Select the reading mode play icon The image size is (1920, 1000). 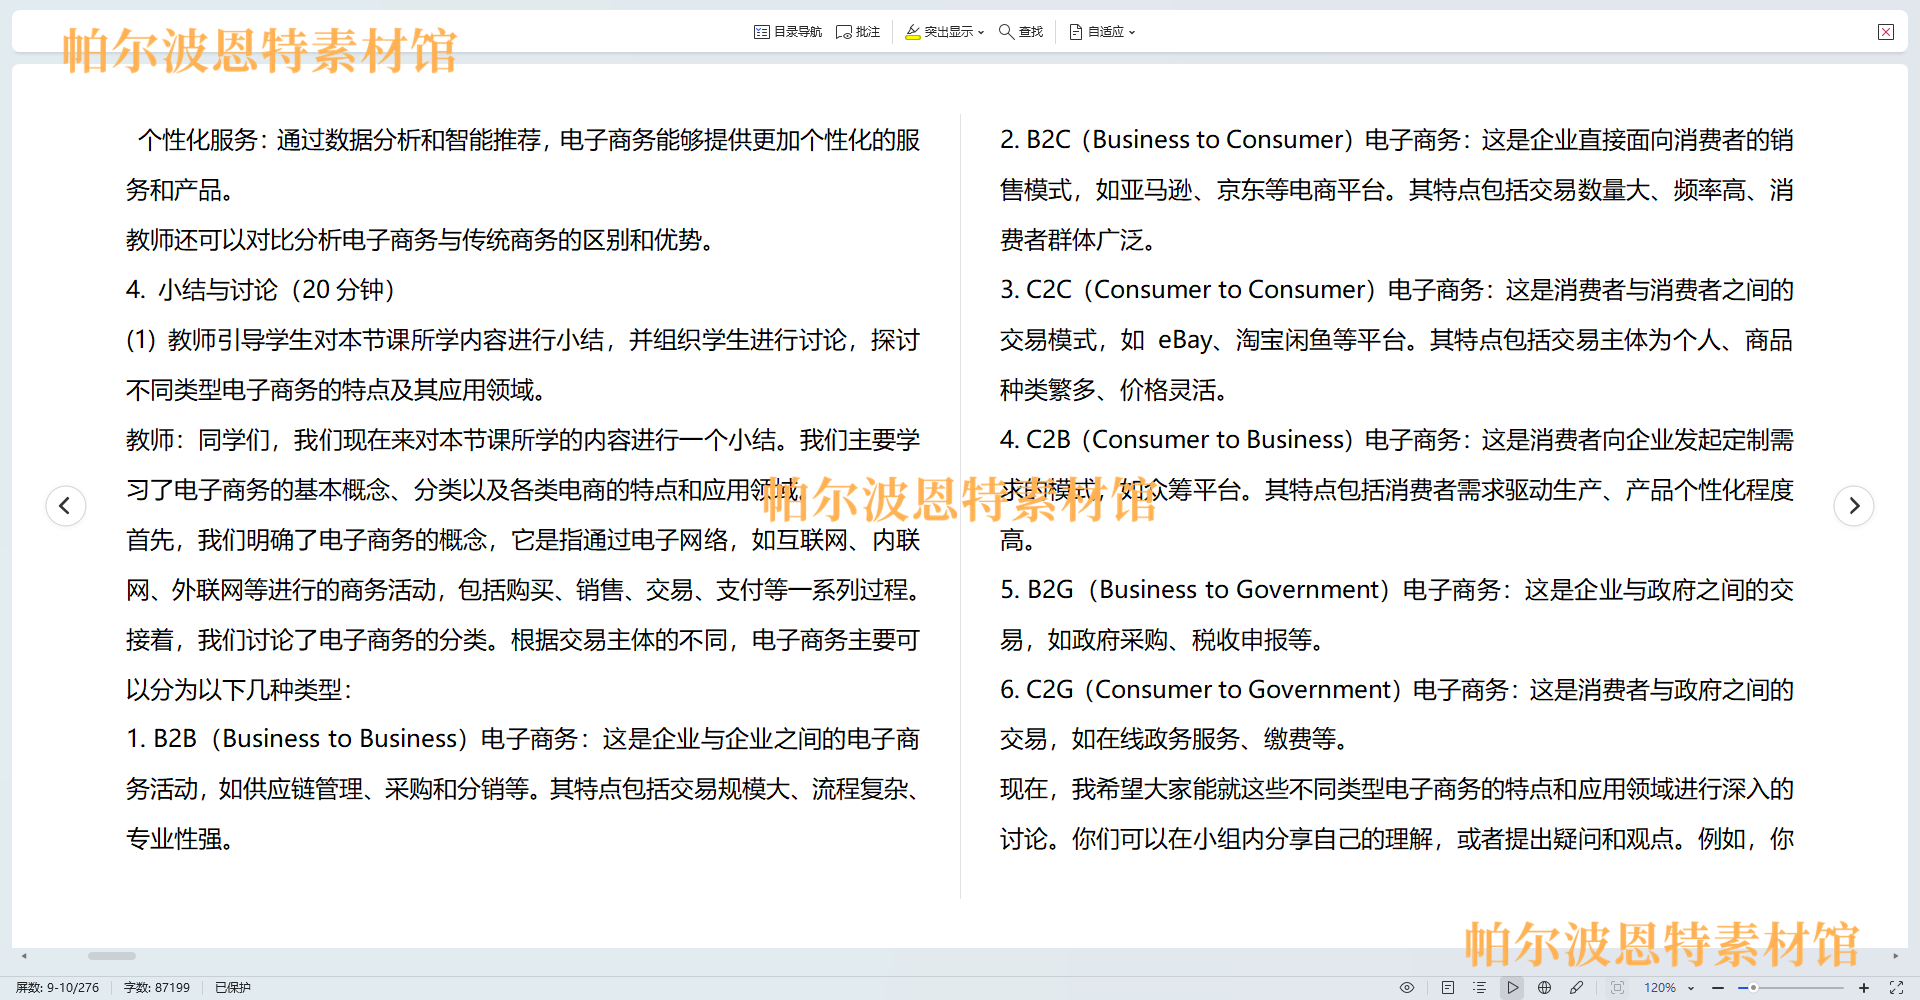tap(1513, 987)
